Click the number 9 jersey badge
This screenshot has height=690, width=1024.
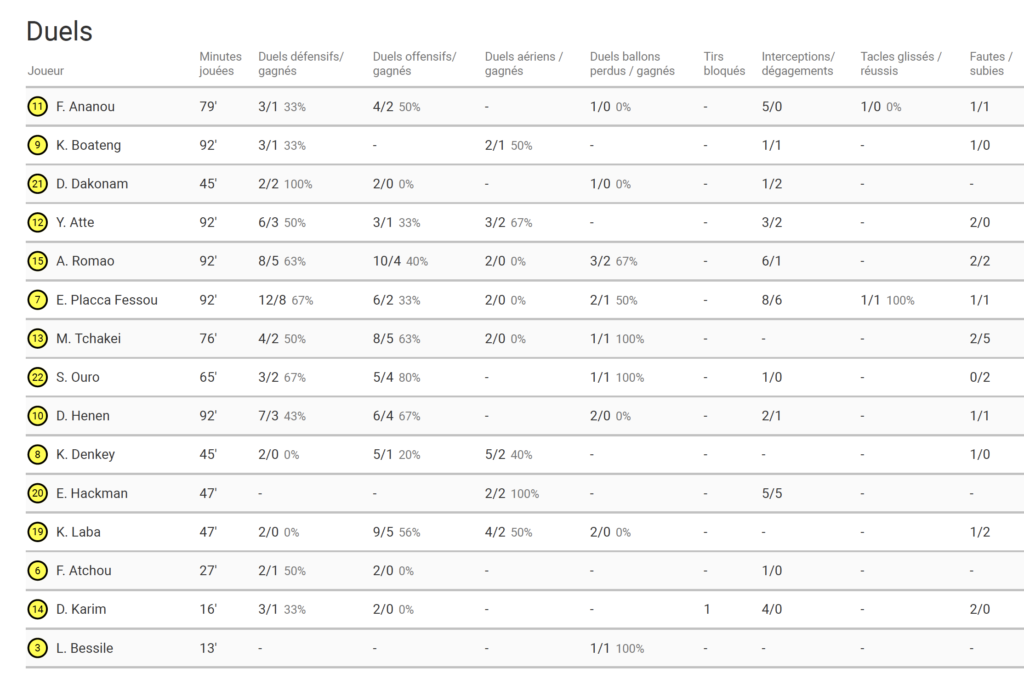click(37, 145)
